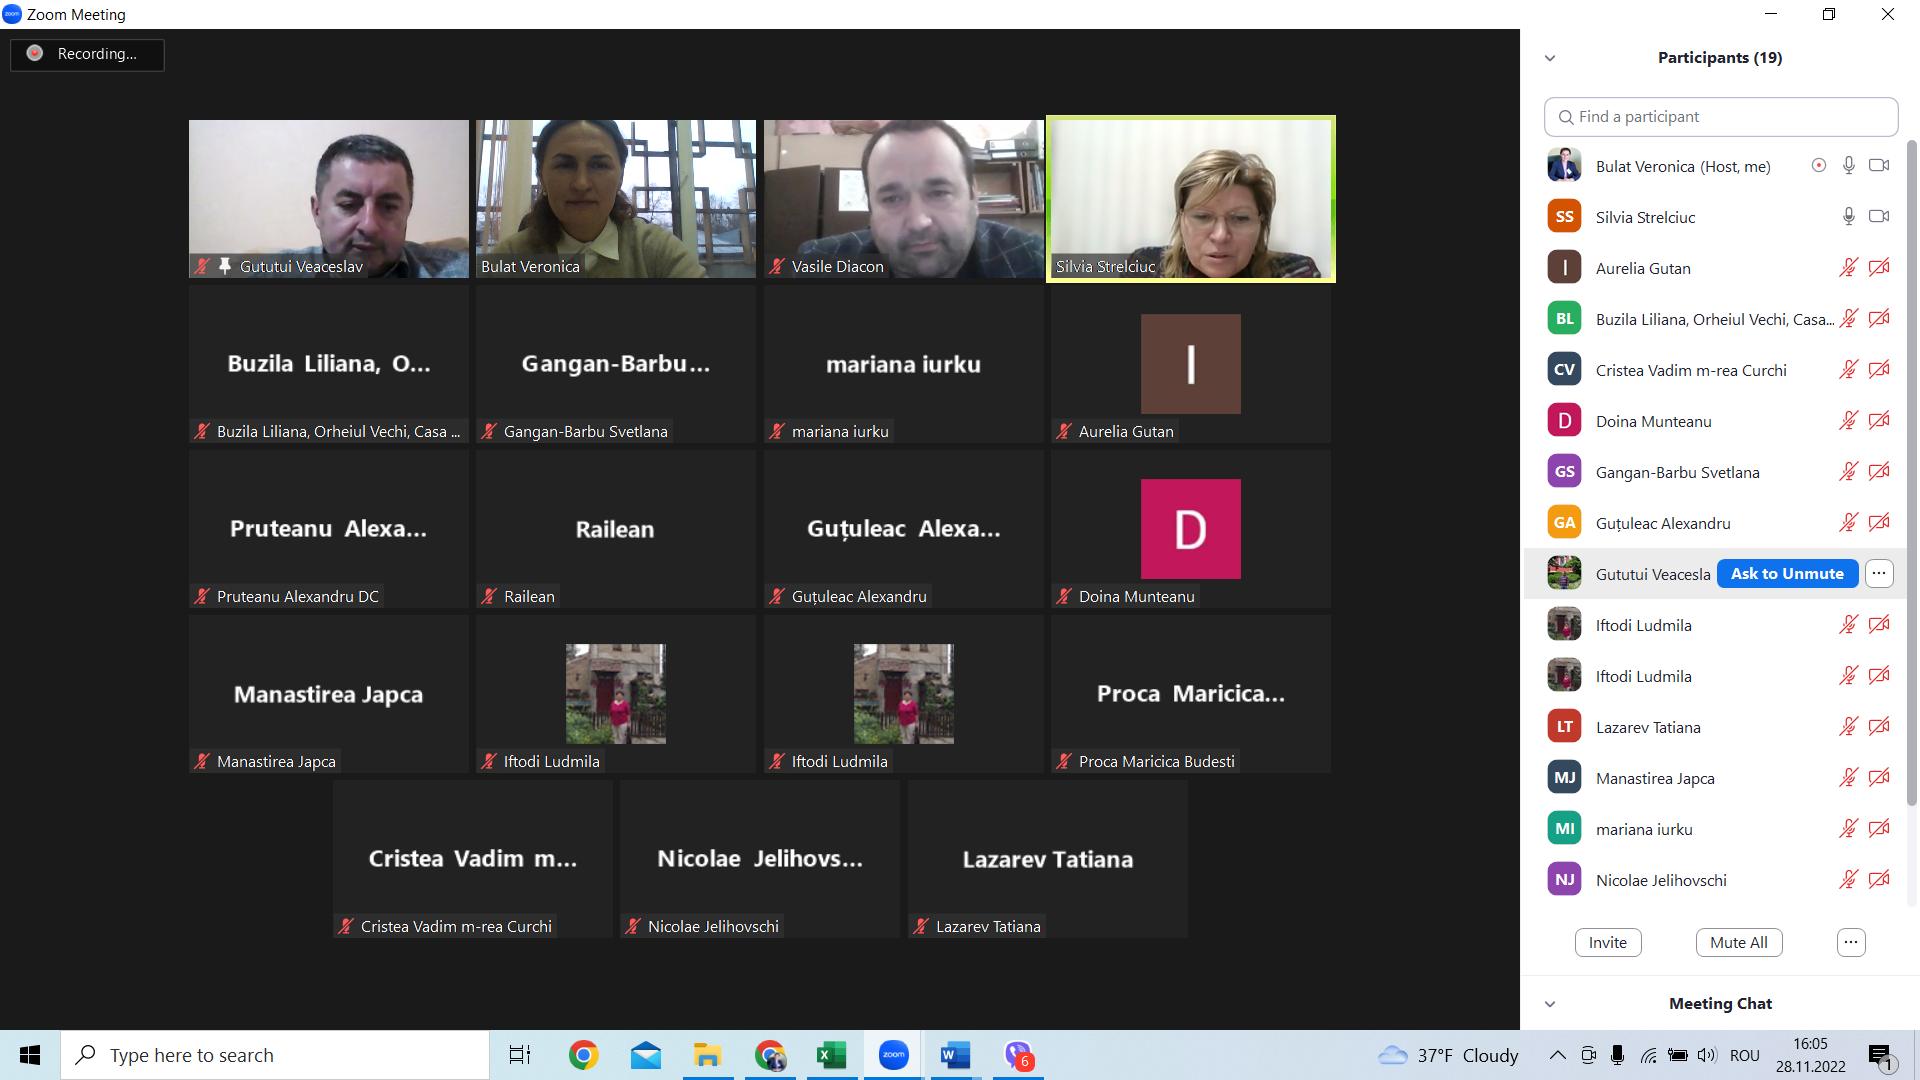Click the Viber taskbar icon
Screen dimensions: 1920x1080
(x=1018, y=1055)
